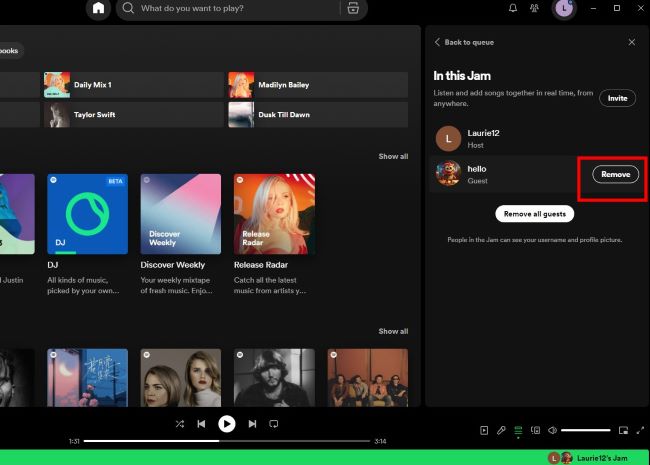Image resolution: width=650 pixels, height=465 pixels.
Task: Remove the guest hello from Jam
Action: 615,174
